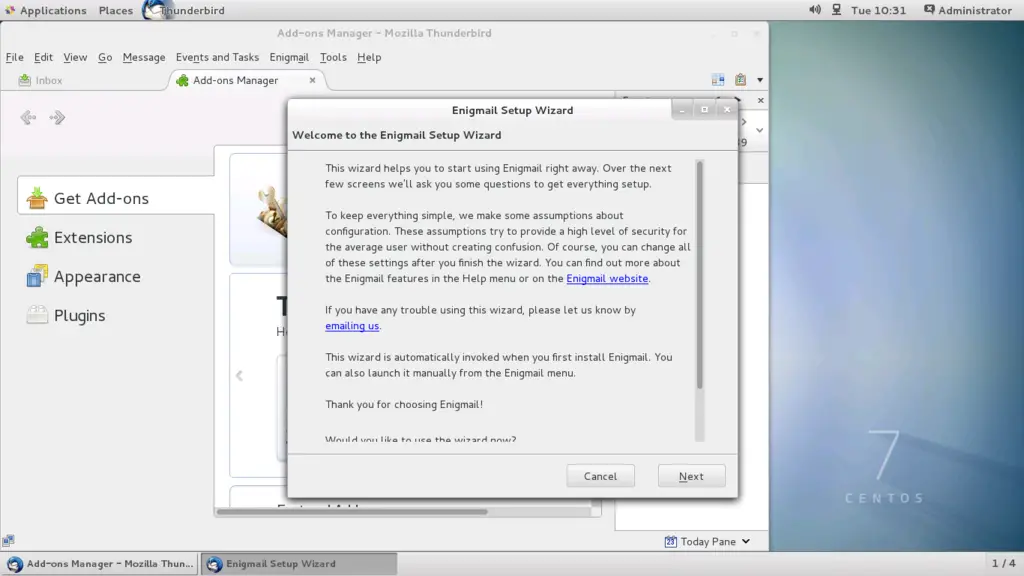Go back in Add-ons Manager with left arrow

[x=27, y=118]
